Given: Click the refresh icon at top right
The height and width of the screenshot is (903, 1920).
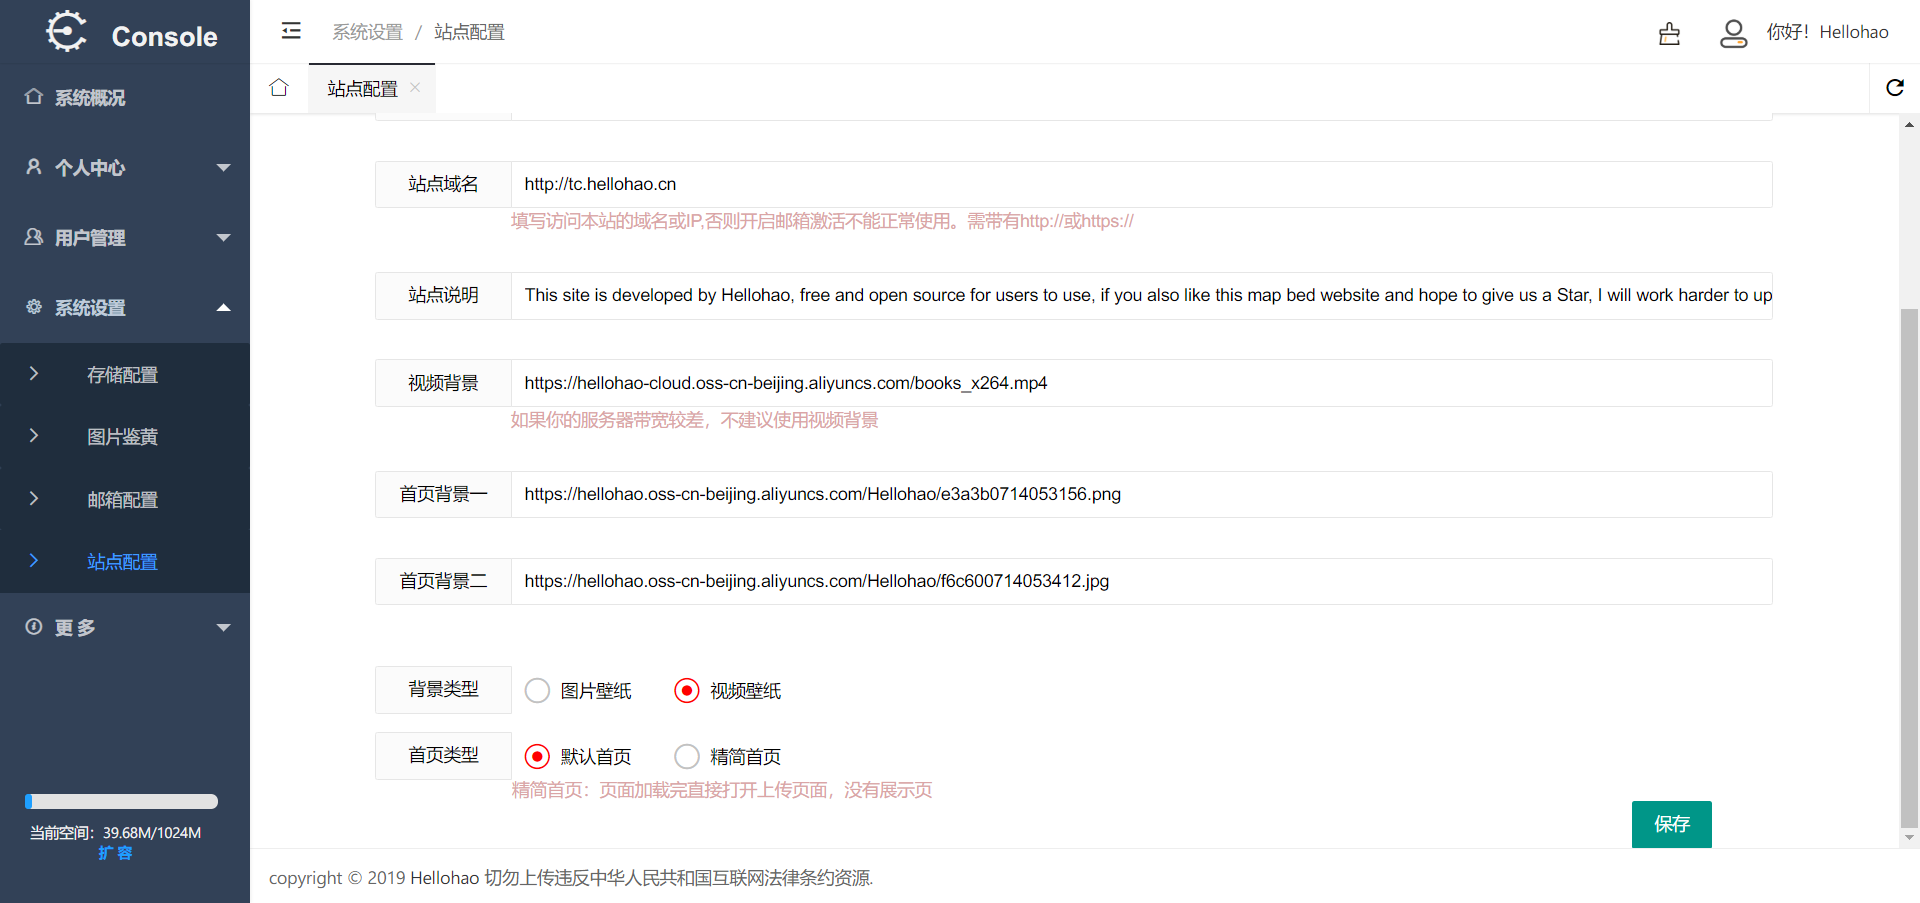Looking at the screenshot, I should [1894, 88].
